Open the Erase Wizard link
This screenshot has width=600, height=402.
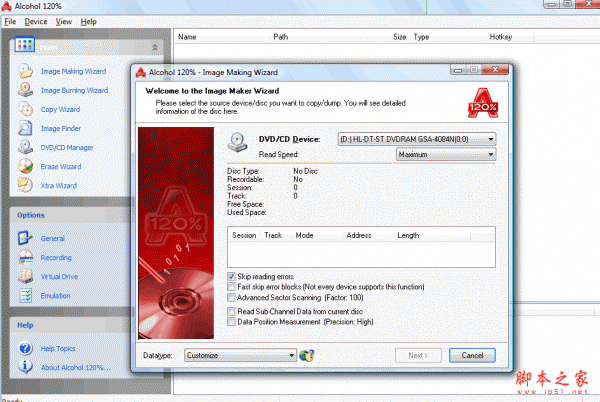[x=61, y=167]
